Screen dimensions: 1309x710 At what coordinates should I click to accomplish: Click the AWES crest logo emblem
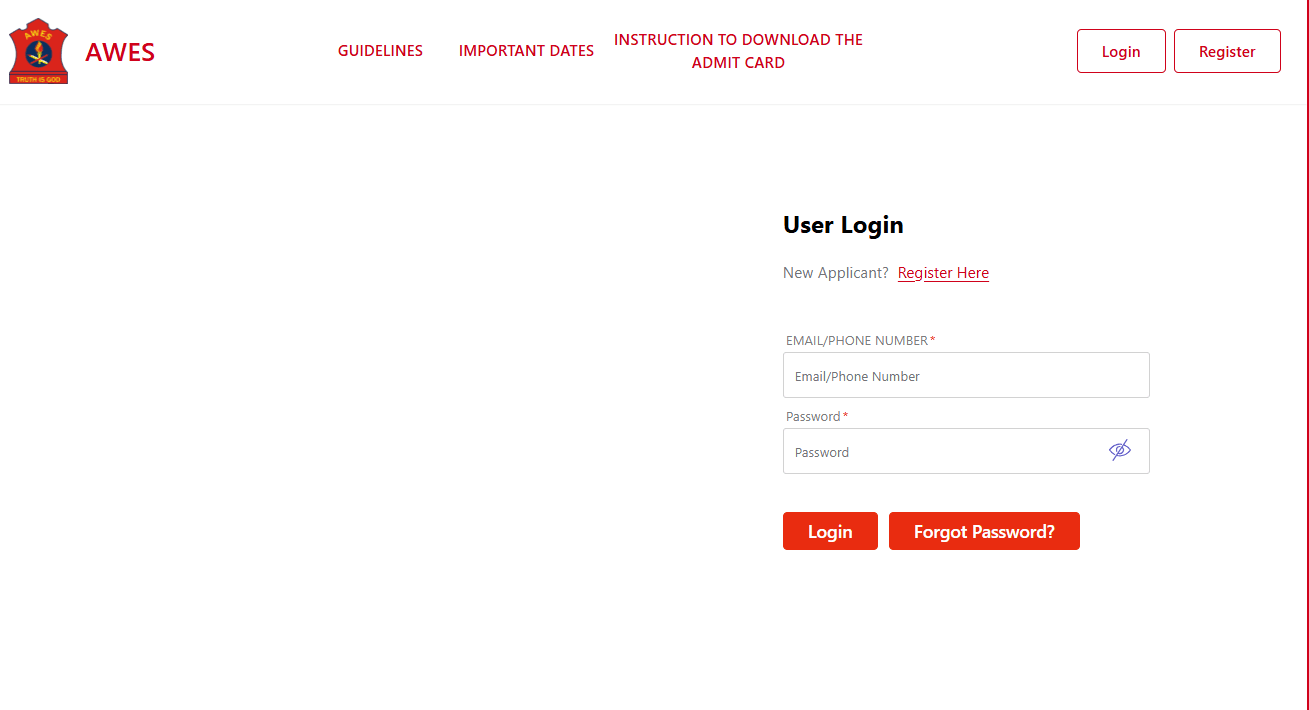[x=39, y=48]
